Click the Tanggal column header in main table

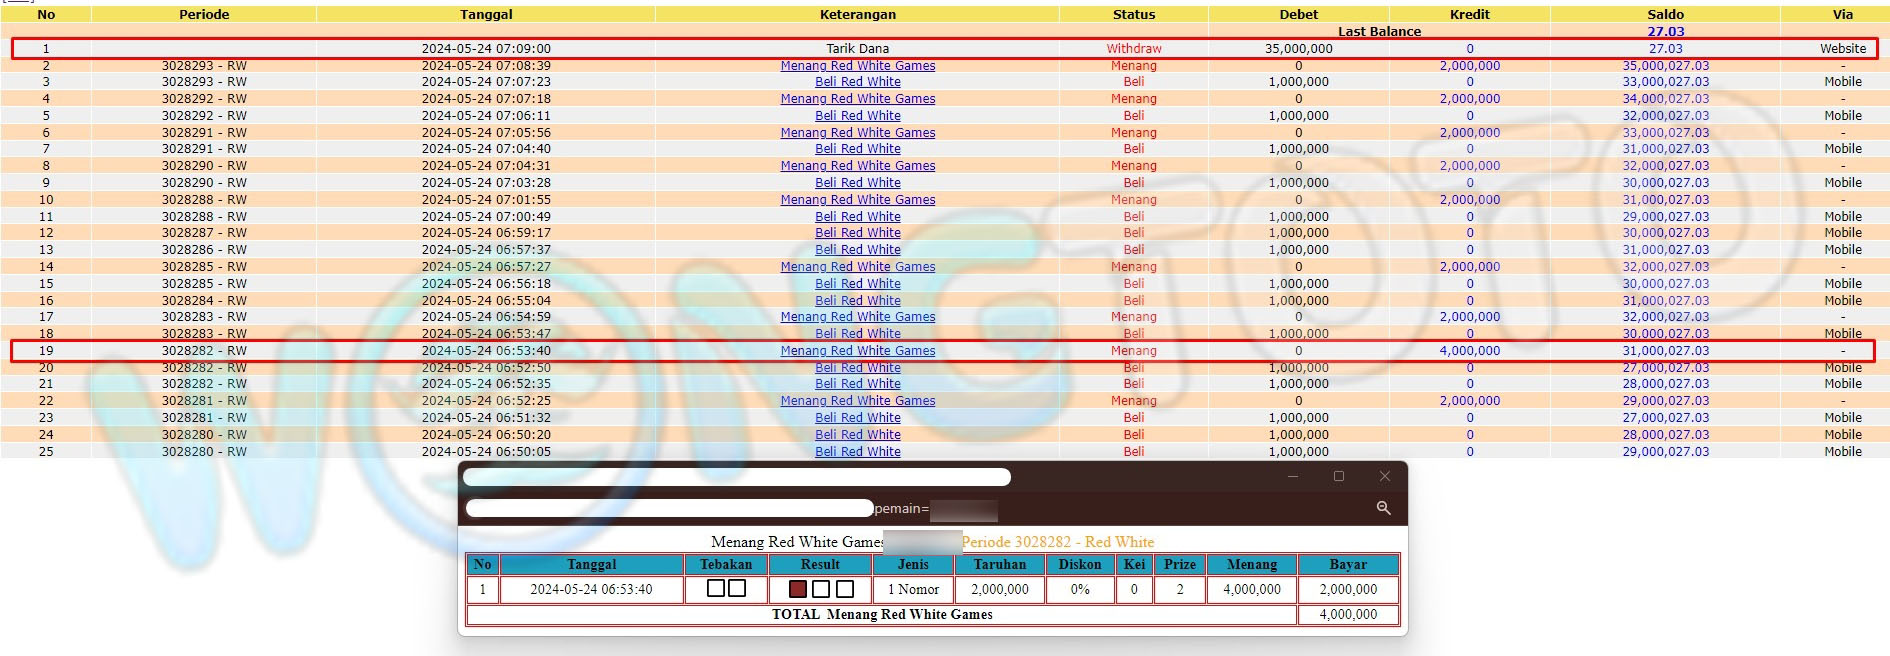(x=486, y=14)
